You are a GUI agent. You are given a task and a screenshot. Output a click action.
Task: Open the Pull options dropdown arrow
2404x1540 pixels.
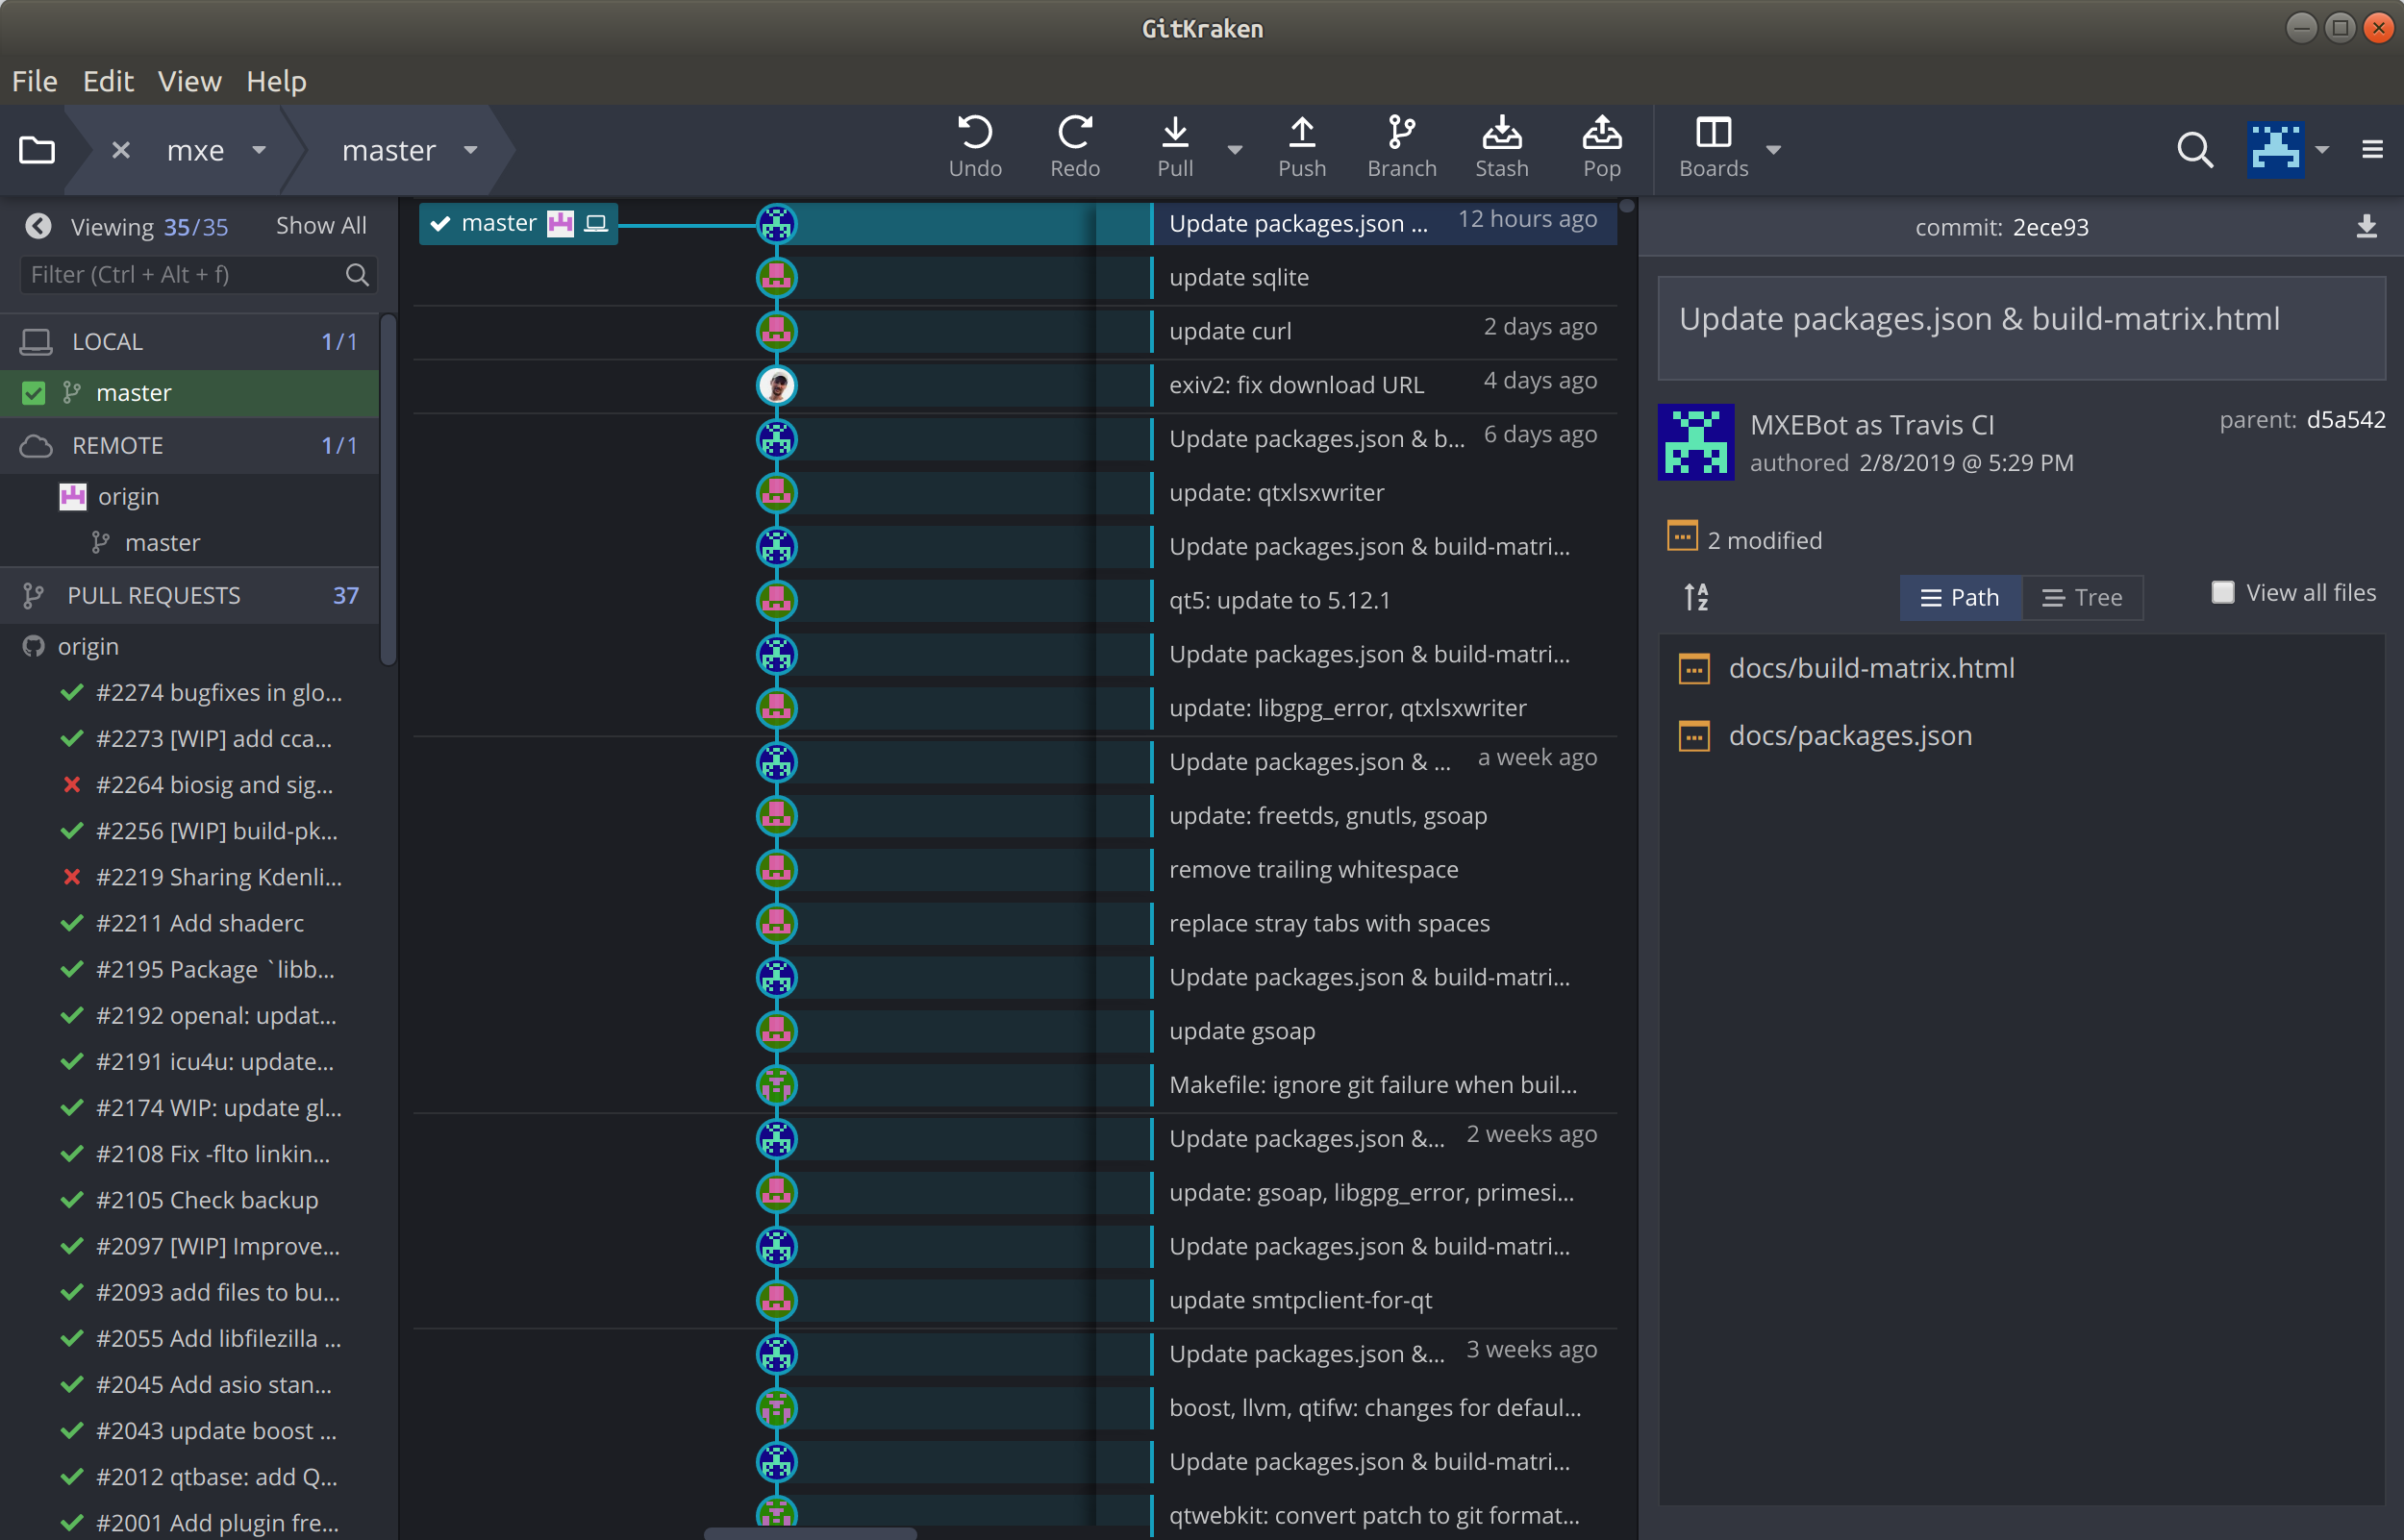point(1235,150)
